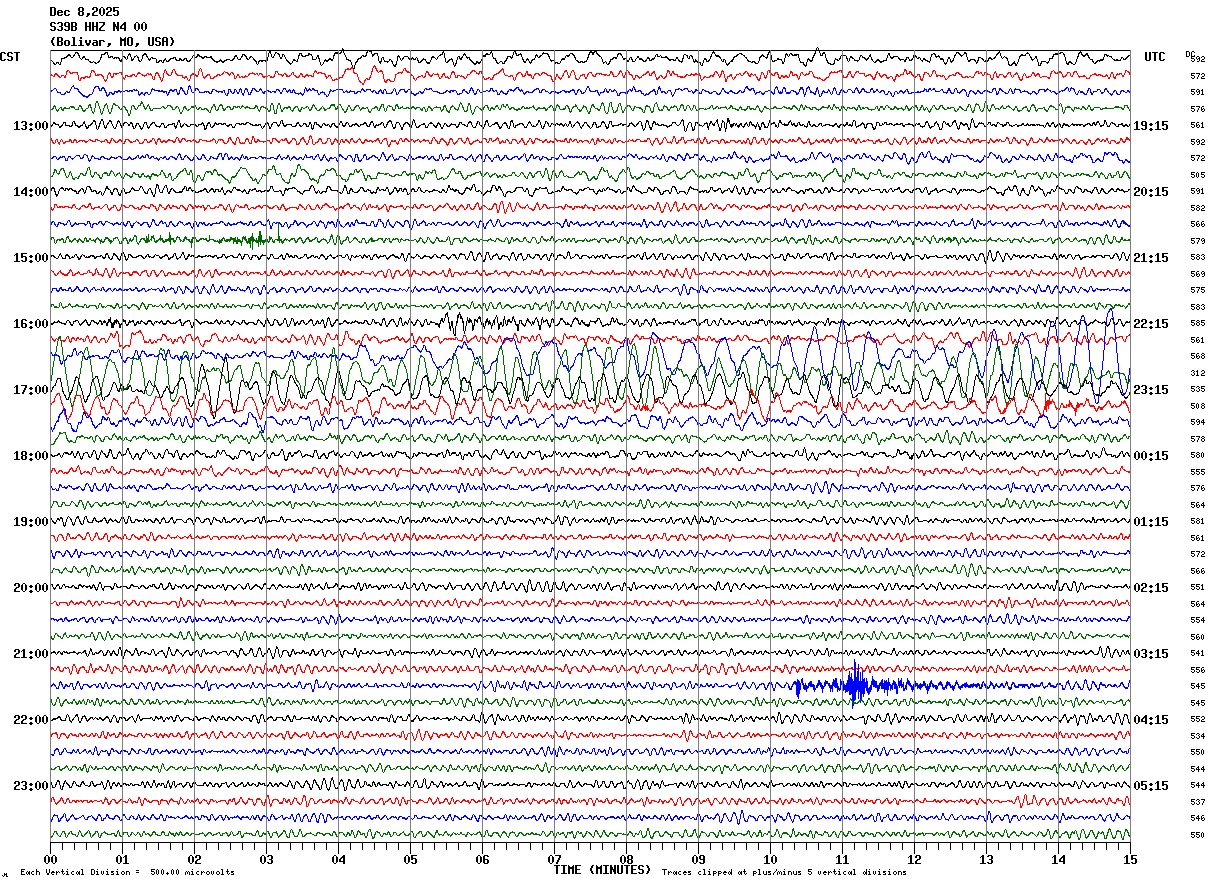Click the DC offset value 594
Screen dimensions: 1210x886
tap(1197, 423)
